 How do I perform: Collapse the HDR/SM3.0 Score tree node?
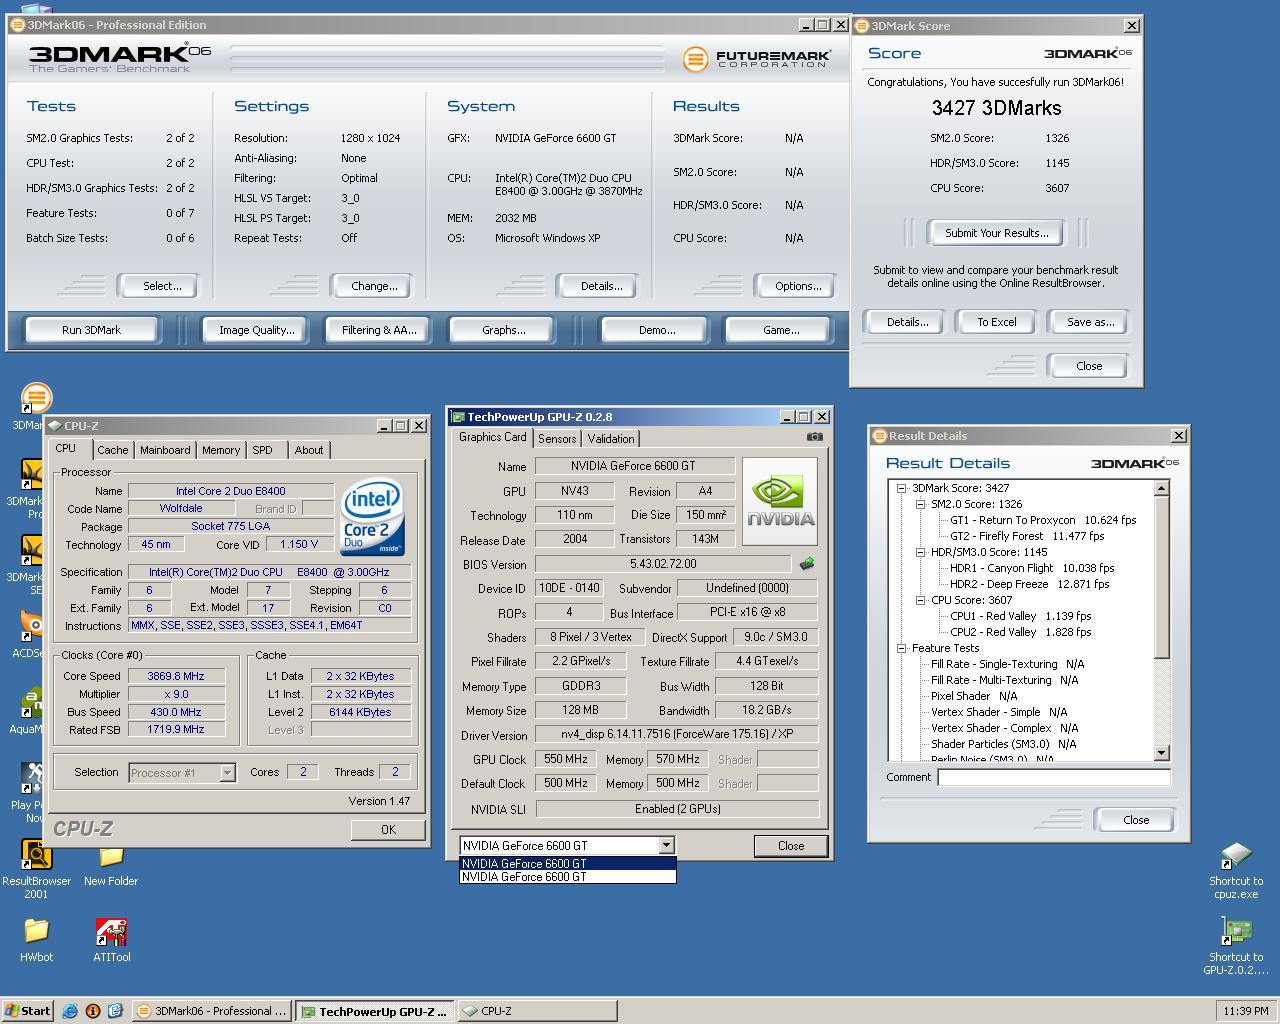point(920,552)
